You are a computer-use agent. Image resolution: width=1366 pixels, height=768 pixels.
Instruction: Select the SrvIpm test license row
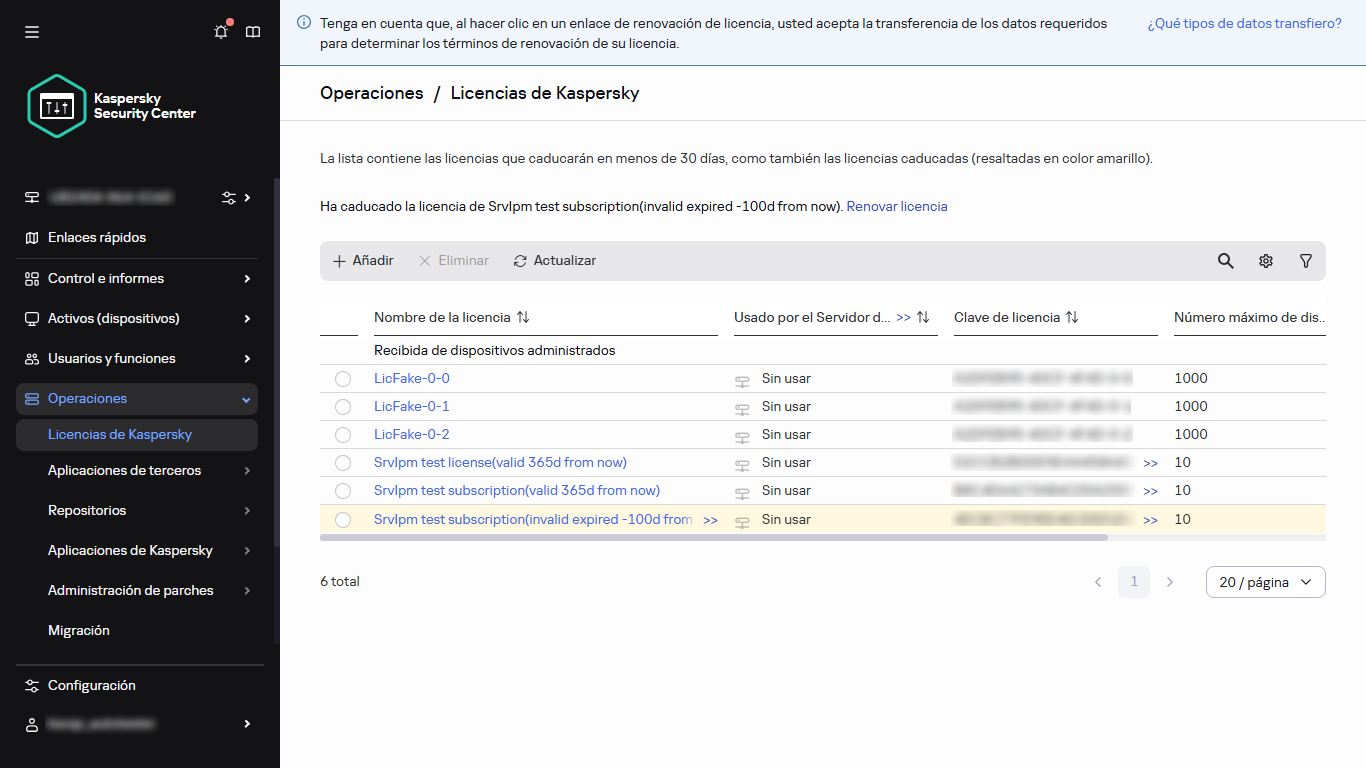(343, 462)
